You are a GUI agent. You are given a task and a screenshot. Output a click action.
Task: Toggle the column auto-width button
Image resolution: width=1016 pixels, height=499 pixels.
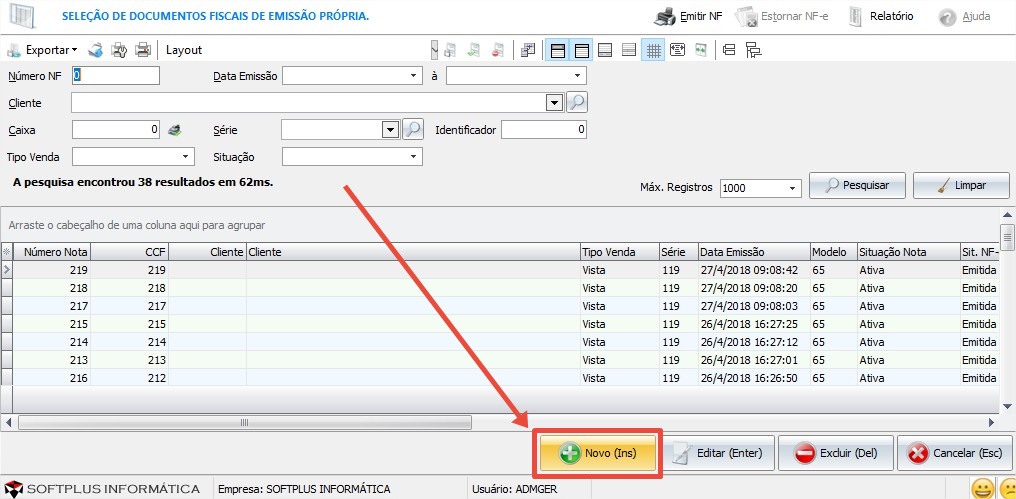pyautogui.click(x=678, y=50)
